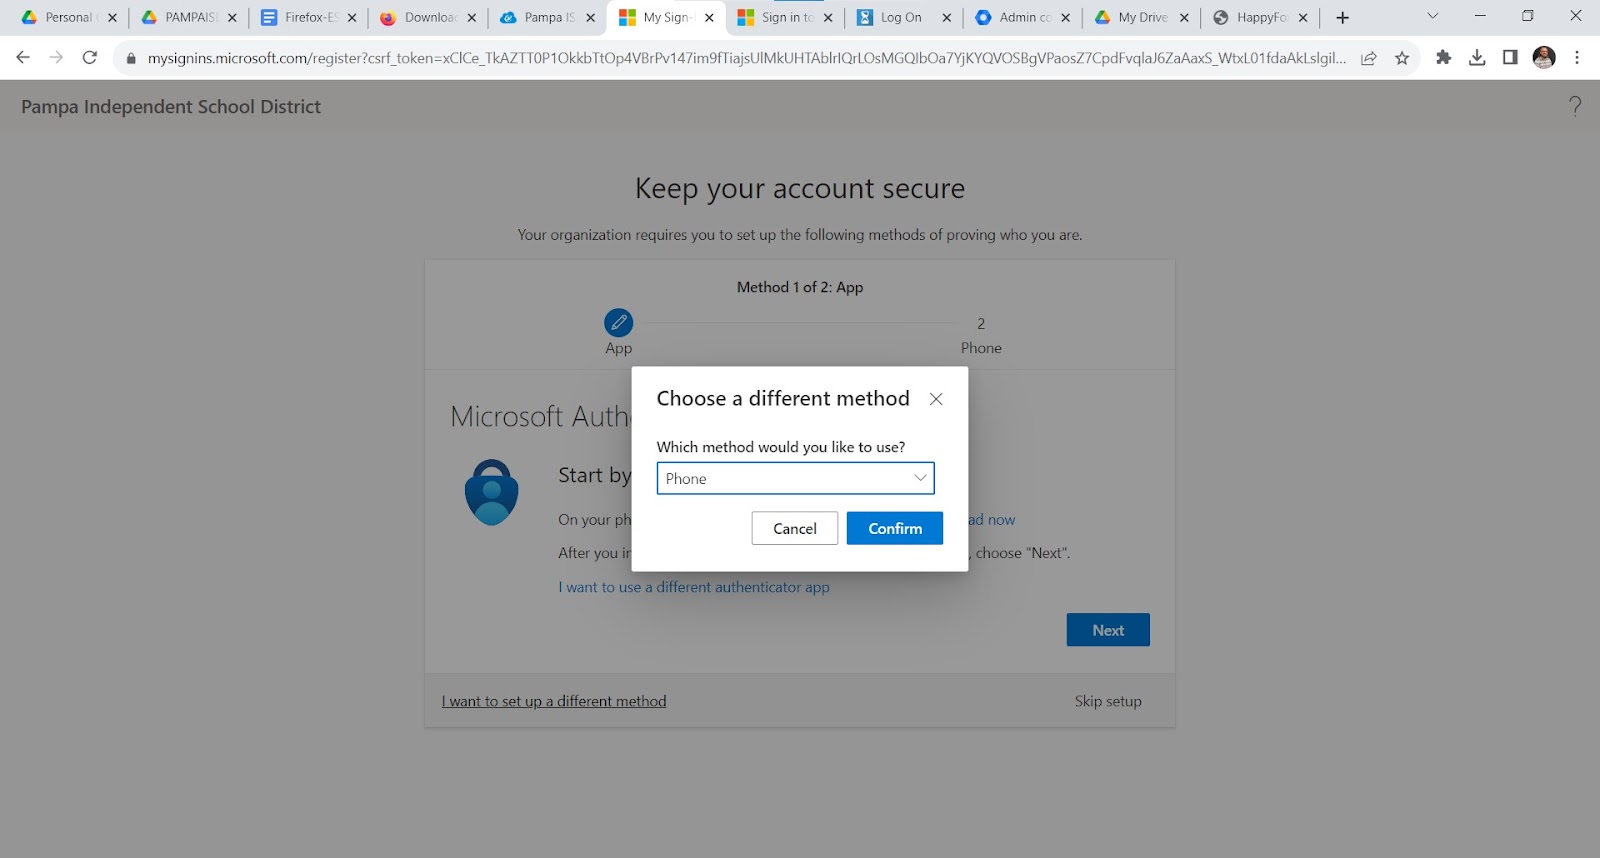Click the 'Method 1 of 2: App' text
This screenshot has height=858, width=1600.
pyautogui.click(x=800, y=287)
